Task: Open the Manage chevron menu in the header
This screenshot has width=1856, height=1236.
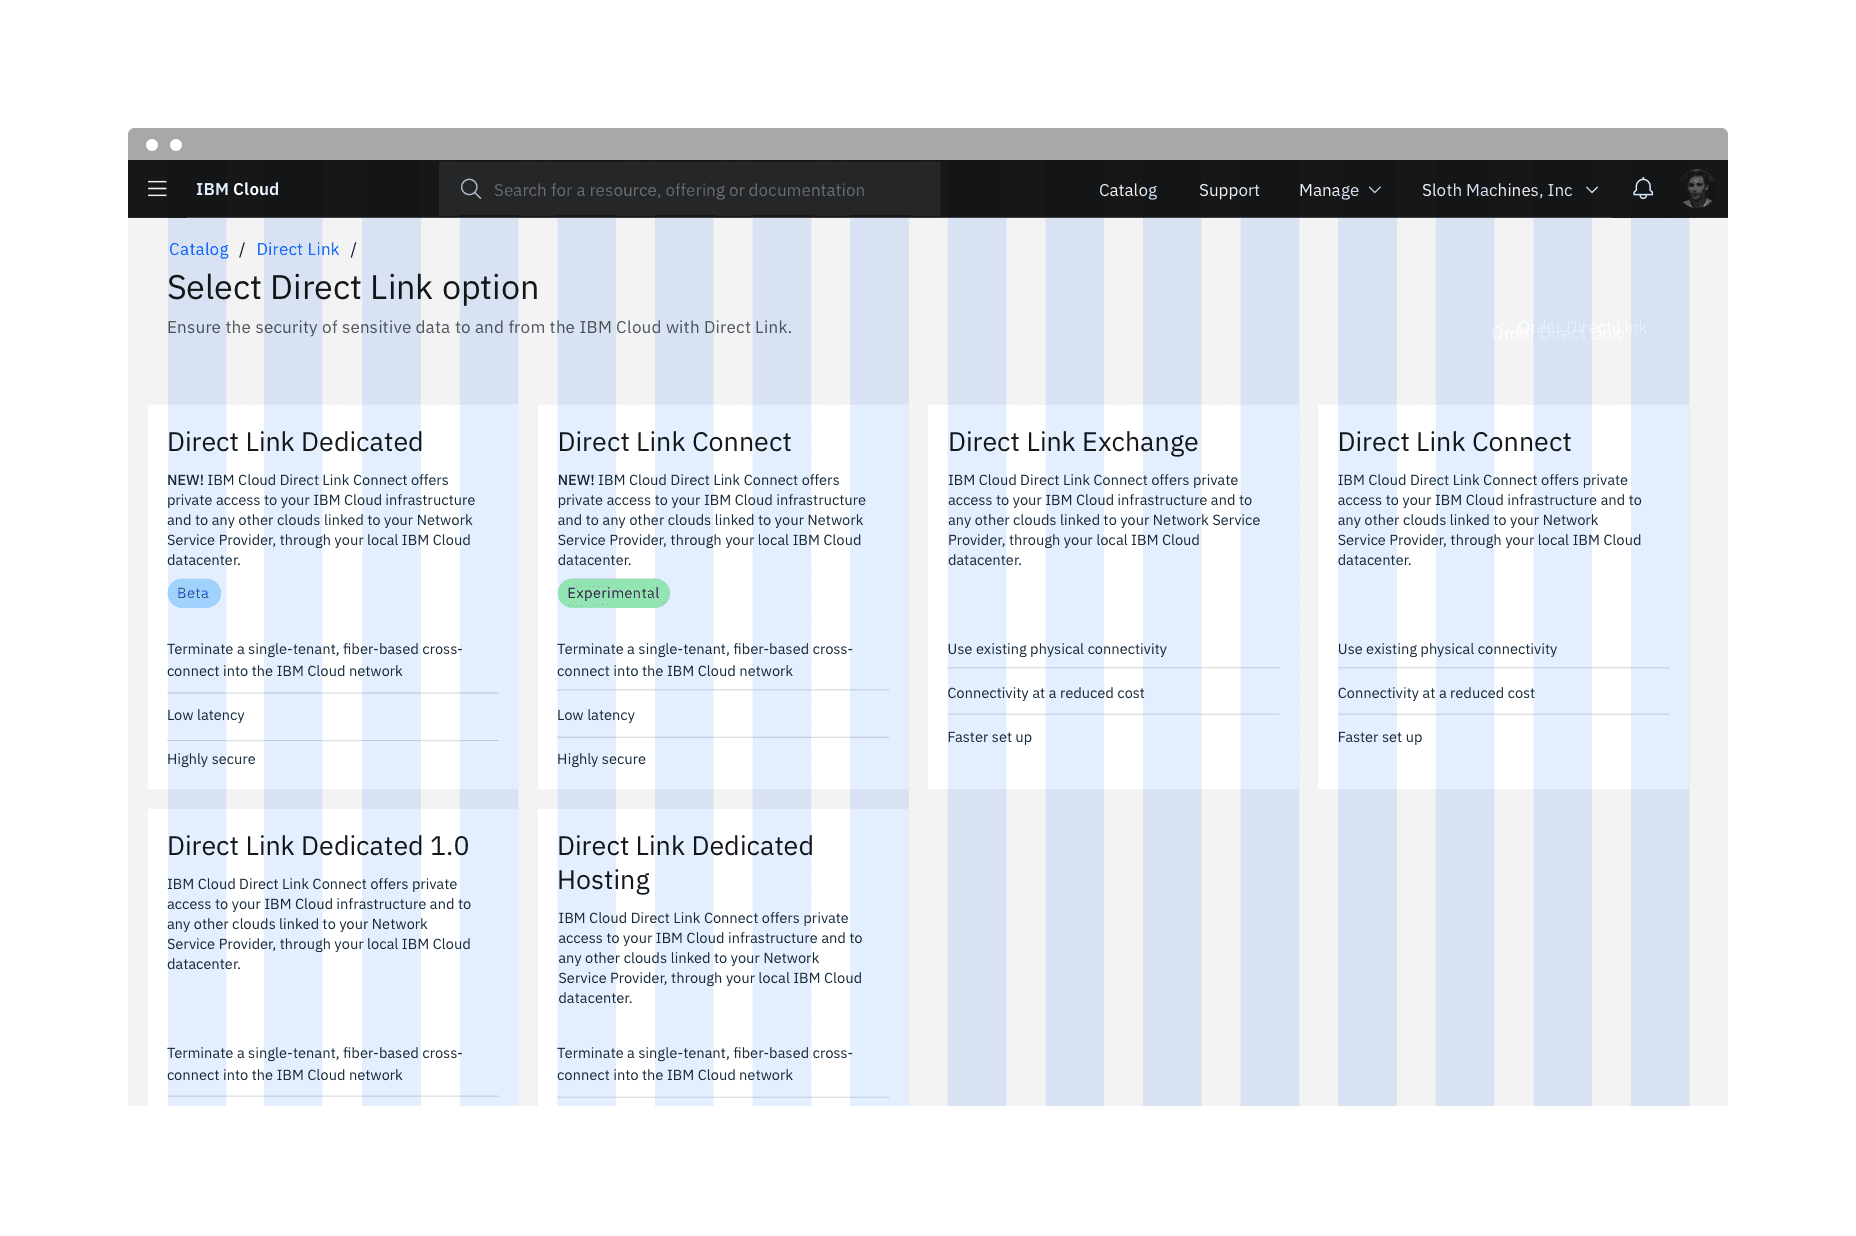Action: [1377, 190]
